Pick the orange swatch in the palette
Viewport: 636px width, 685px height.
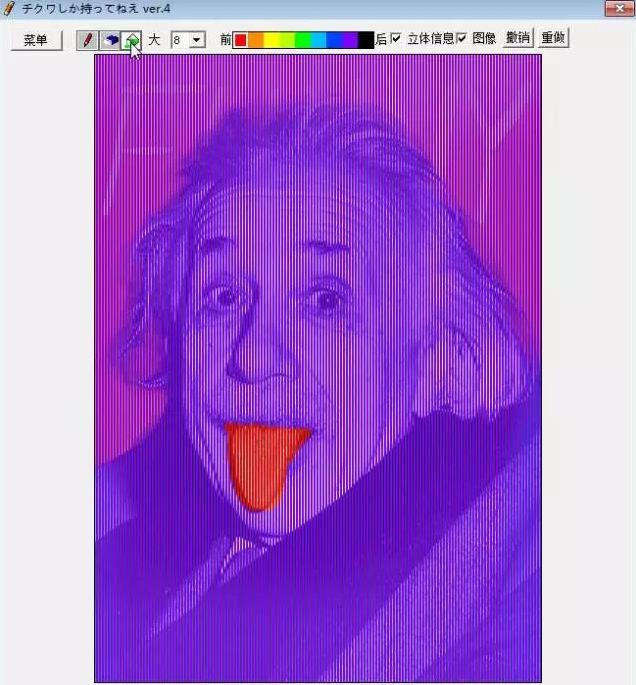(x=256, y=40)
